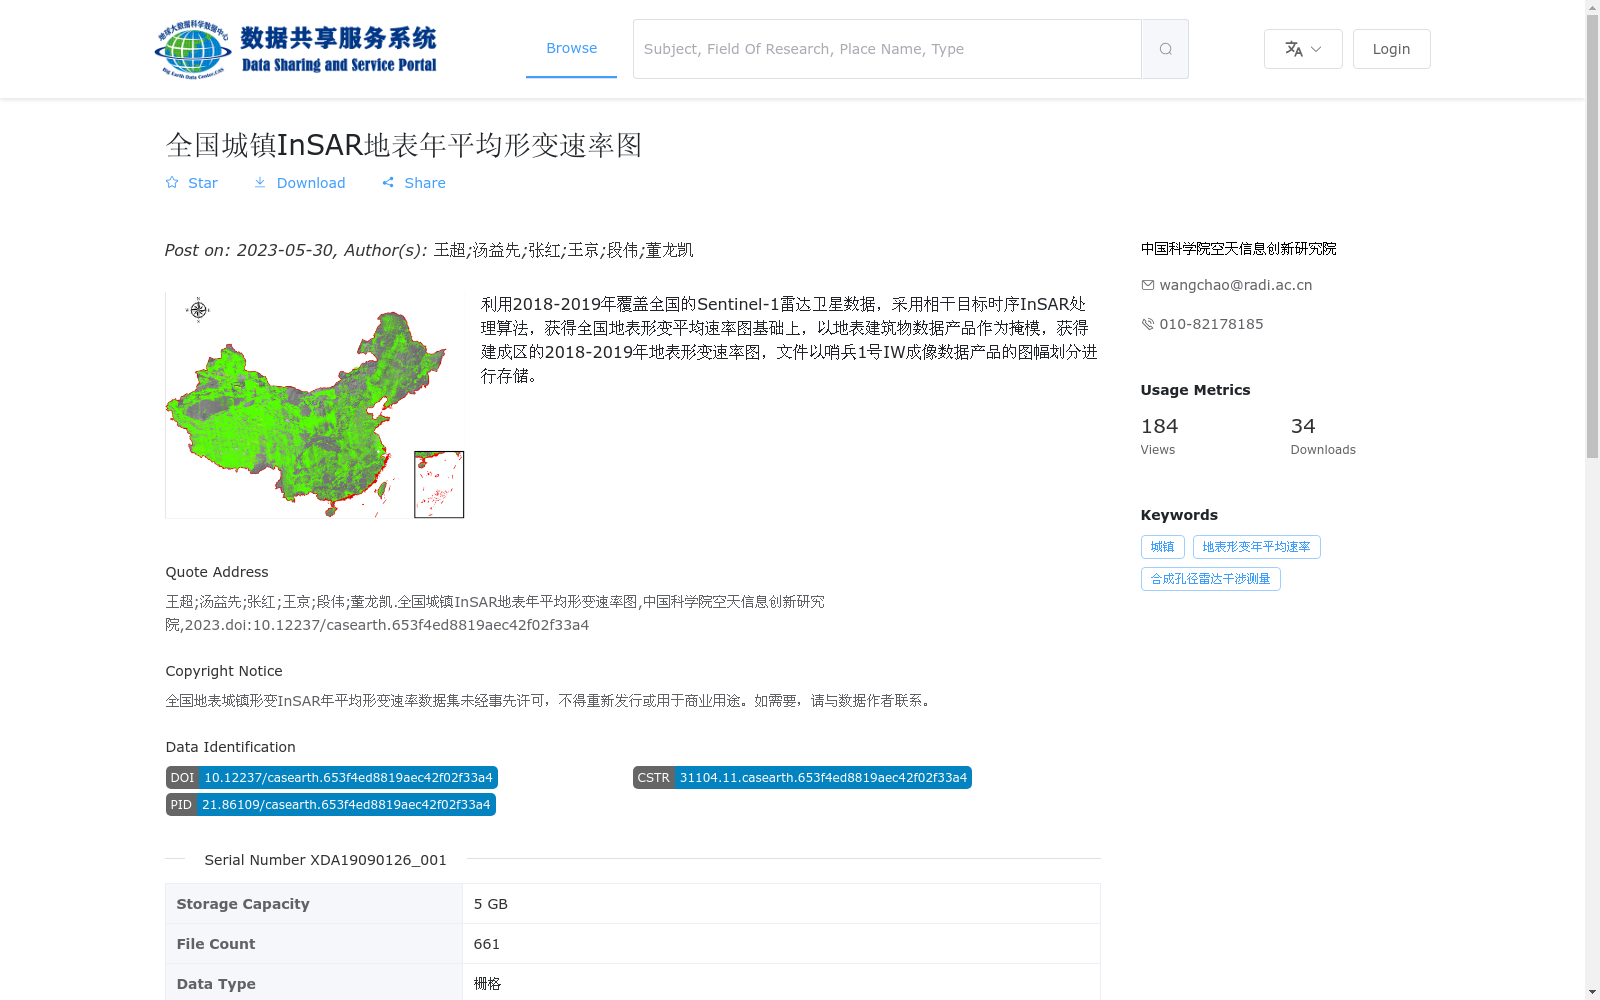
Task: Focus the subject search input field
Action: (887, 49)
